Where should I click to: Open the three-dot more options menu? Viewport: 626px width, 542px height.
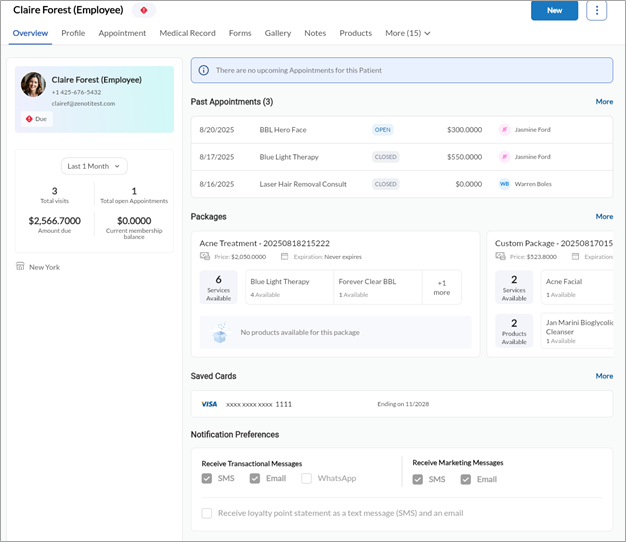(x=596, y=10)
